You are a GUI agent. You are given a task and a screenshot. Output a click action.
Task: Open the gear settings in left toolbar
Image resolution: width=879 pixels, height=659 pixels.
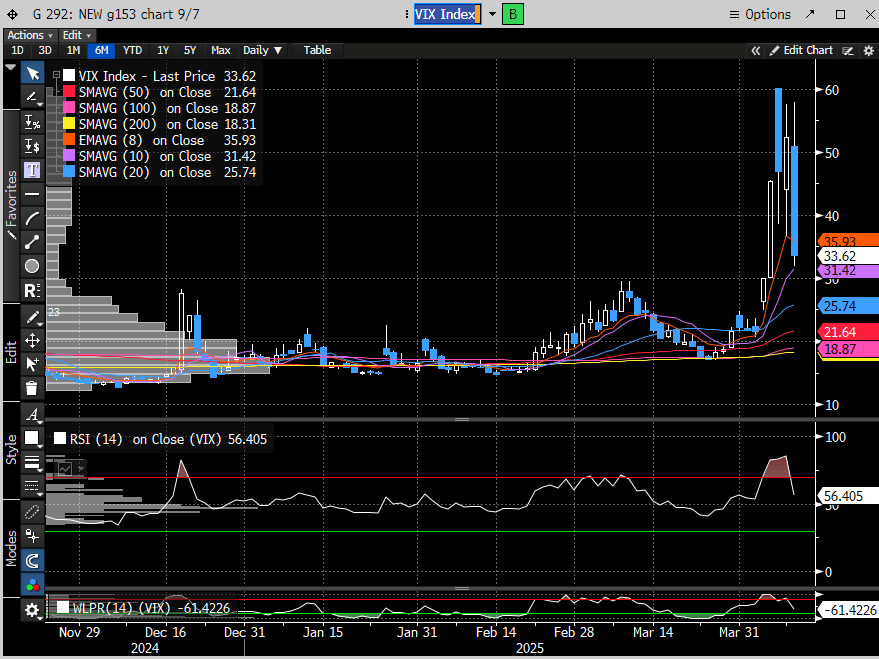tap(32, 609)
